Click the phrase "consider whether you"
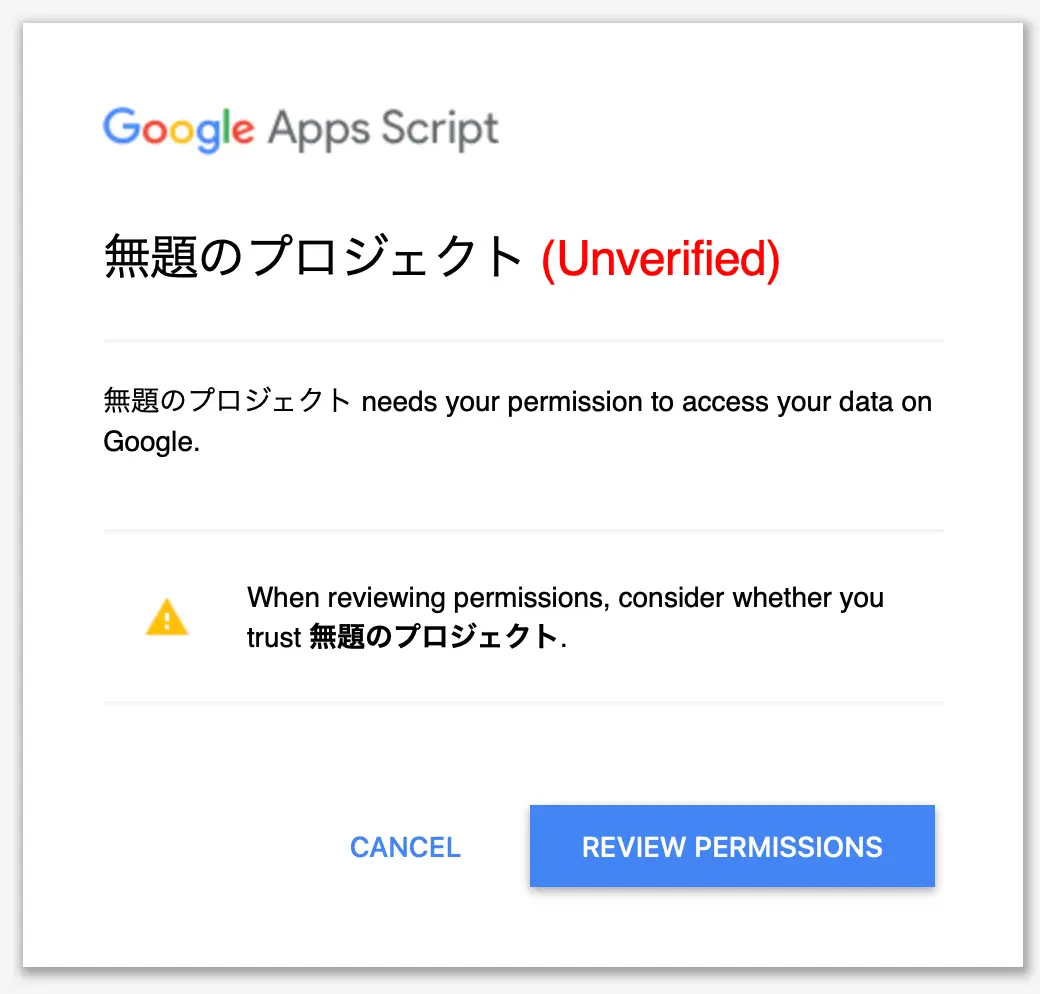 click(x=751, y=598)
